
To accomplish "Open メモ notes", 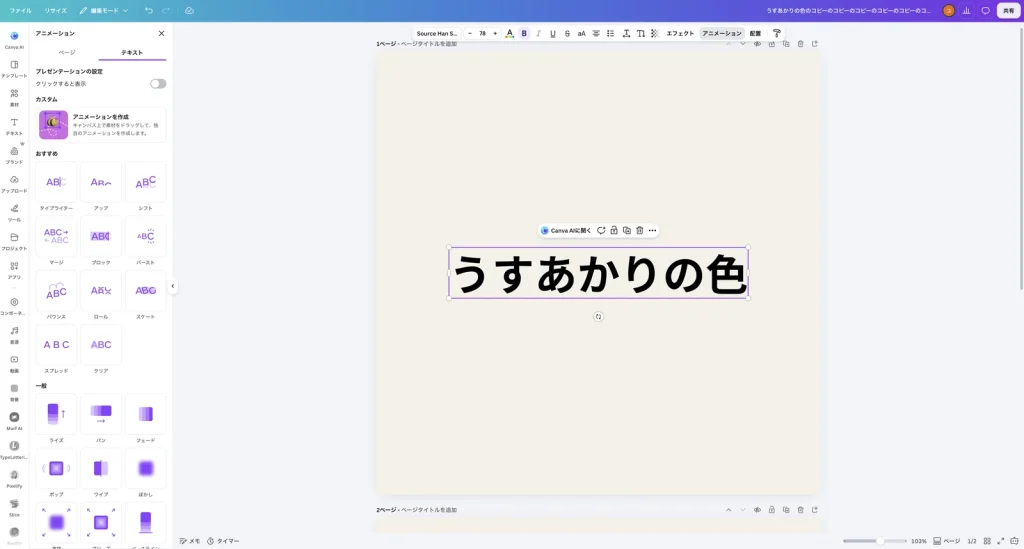I will click(x=190, y=541).
